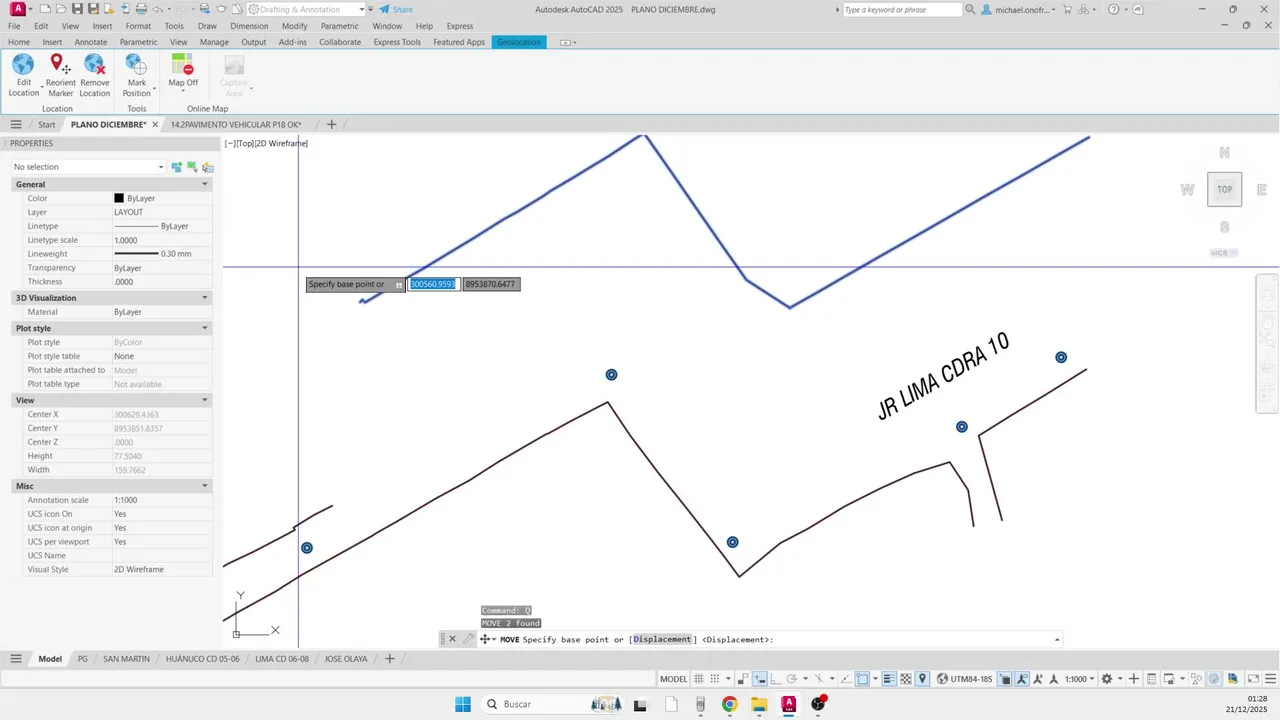Click the Select Objects icon in Properties palette
The width and height of the screenshot is (1280, 720).
coord(193,167)
